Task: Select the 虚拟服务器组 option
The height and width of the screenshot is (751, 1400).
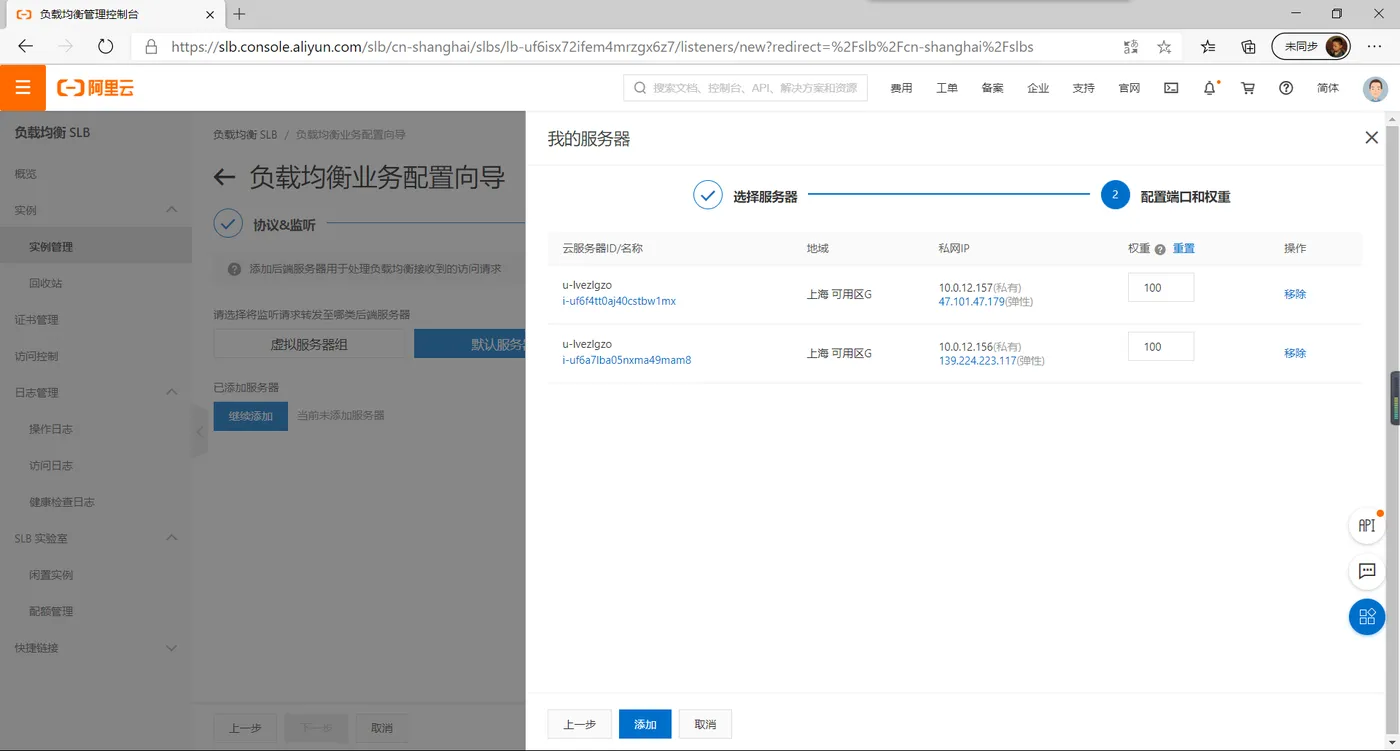Action: [309, 344]
